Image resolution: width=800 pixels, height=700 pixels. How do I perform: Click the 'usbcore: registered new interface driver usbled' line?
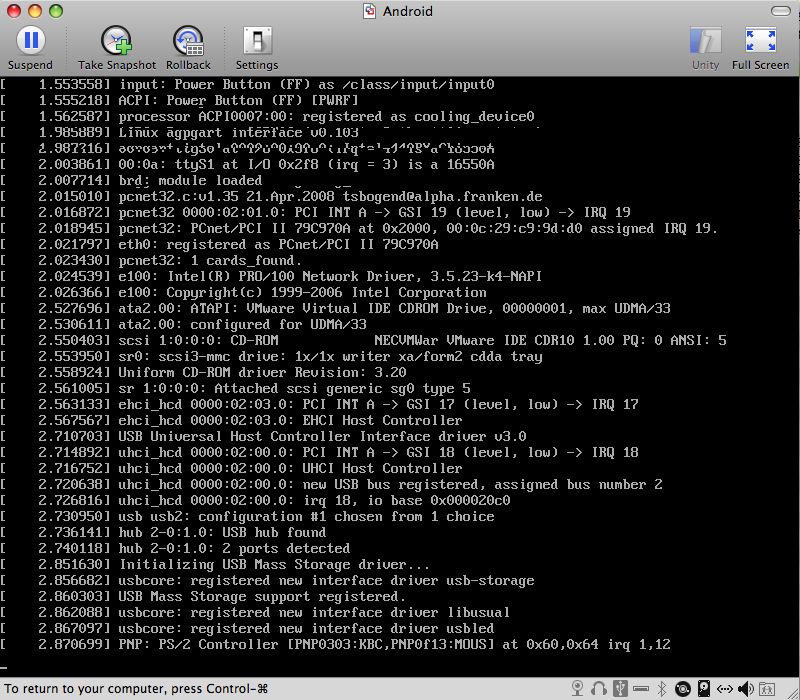[306, 628]
